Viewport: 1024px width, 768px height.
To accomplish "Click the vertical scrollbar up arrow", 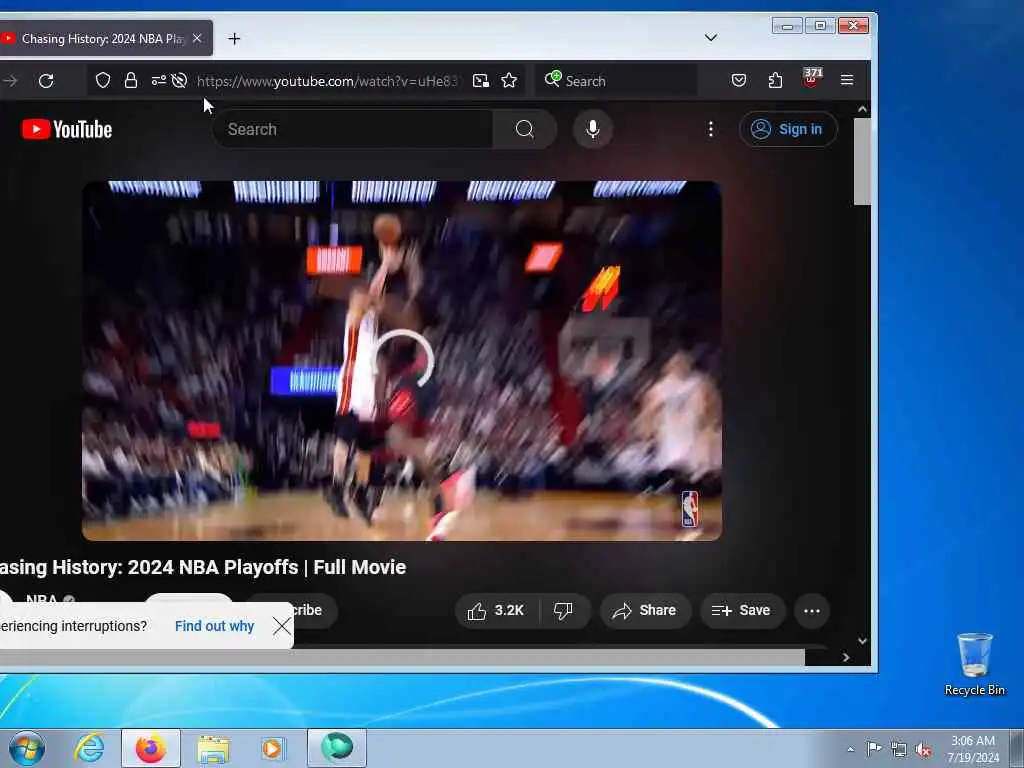I will point(862,109).
